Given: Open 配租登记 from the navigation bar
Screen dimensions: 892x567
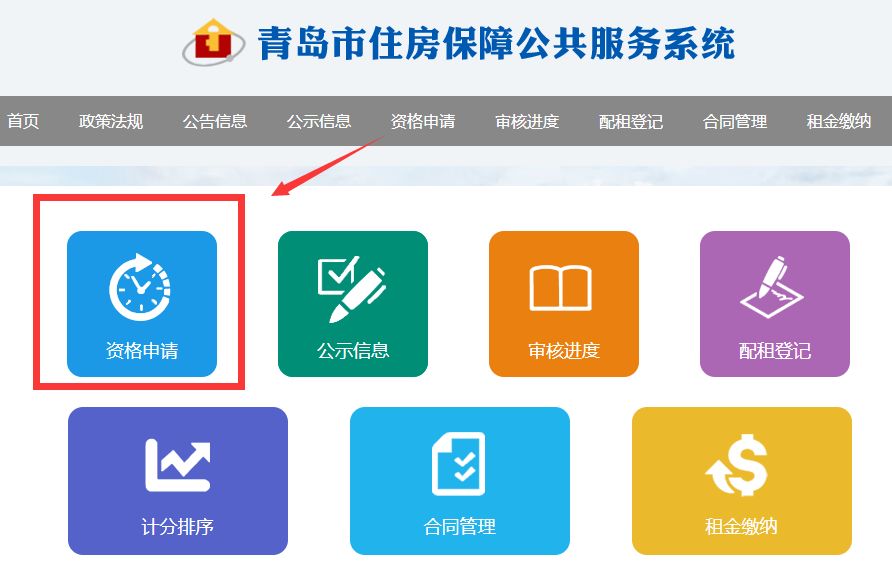Looking at the screenshot, I should pyautogui.click(x=631, y=121).
